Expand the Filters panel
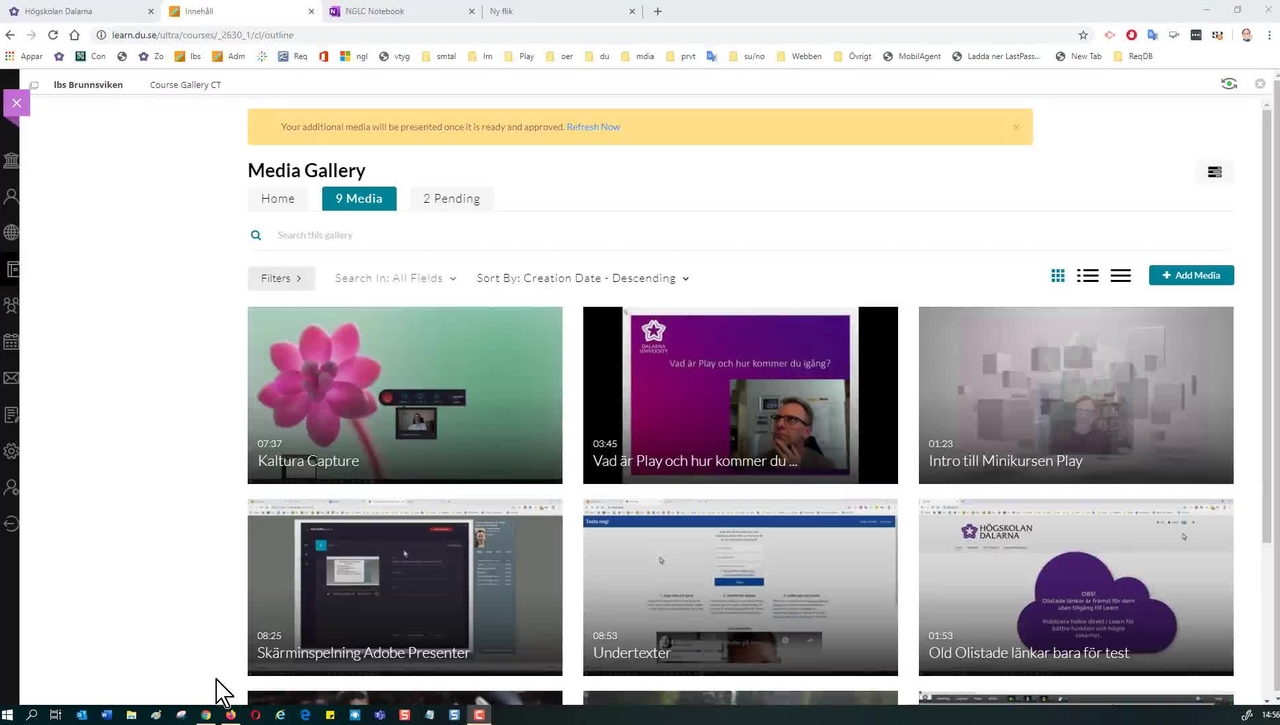 (281, 278)
